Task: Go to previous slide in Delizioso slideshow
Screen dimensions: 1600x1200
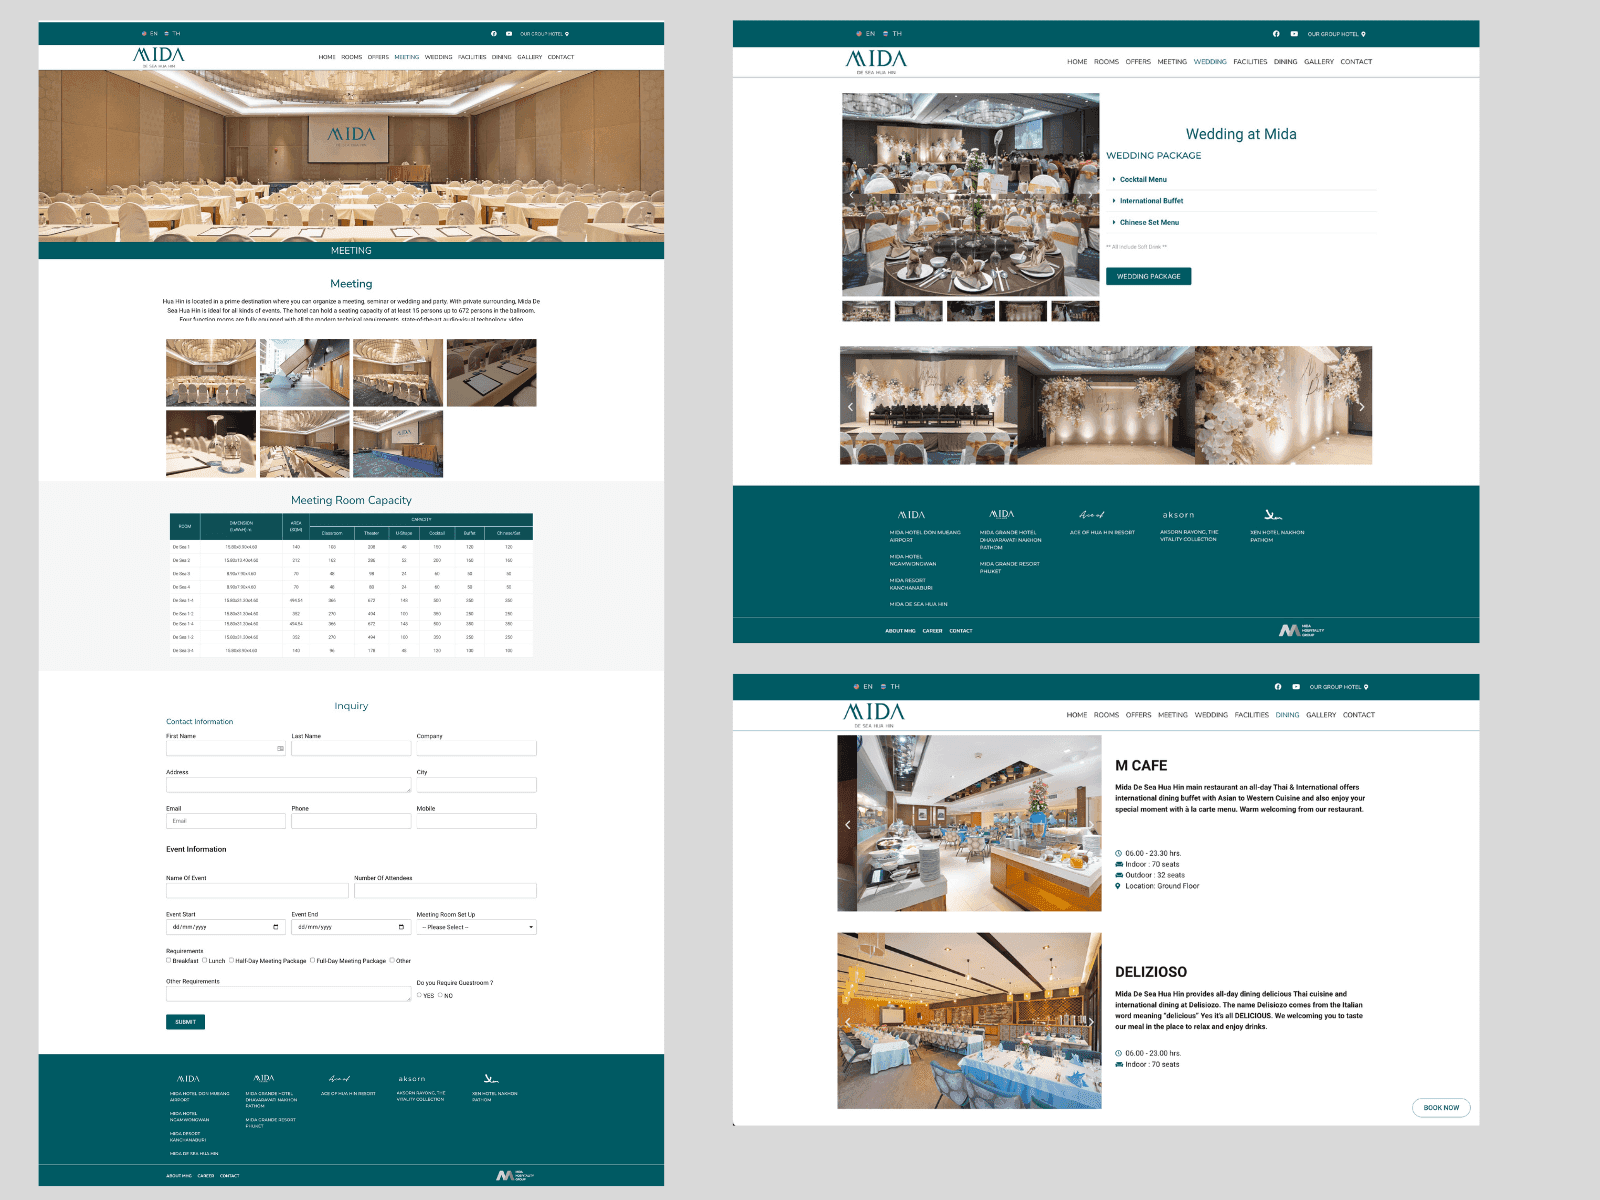Action: [x=848, y=1022]
